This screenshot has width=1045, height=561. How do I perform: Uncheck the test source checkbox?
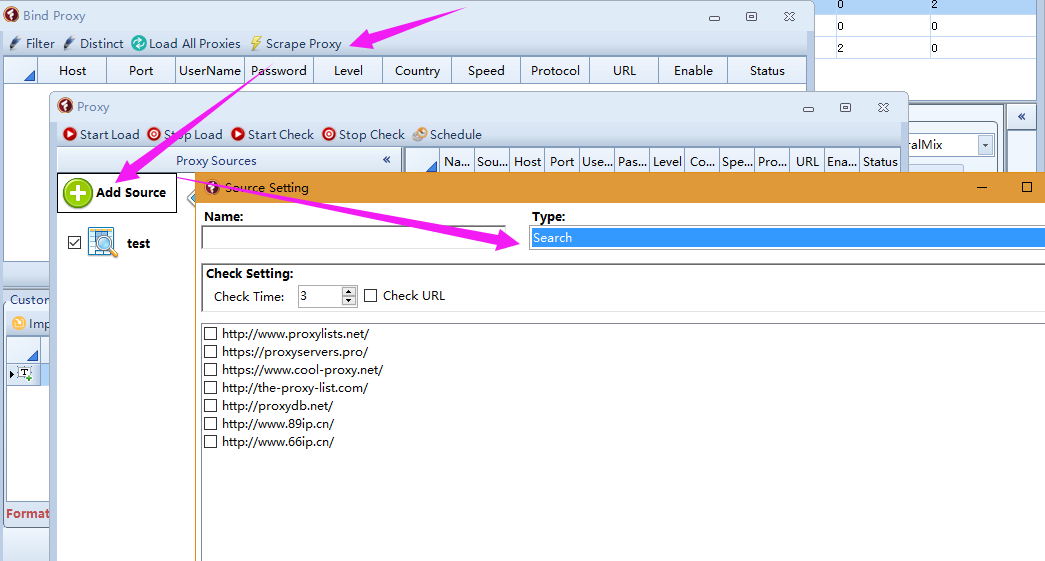click(x=74, y=243)
